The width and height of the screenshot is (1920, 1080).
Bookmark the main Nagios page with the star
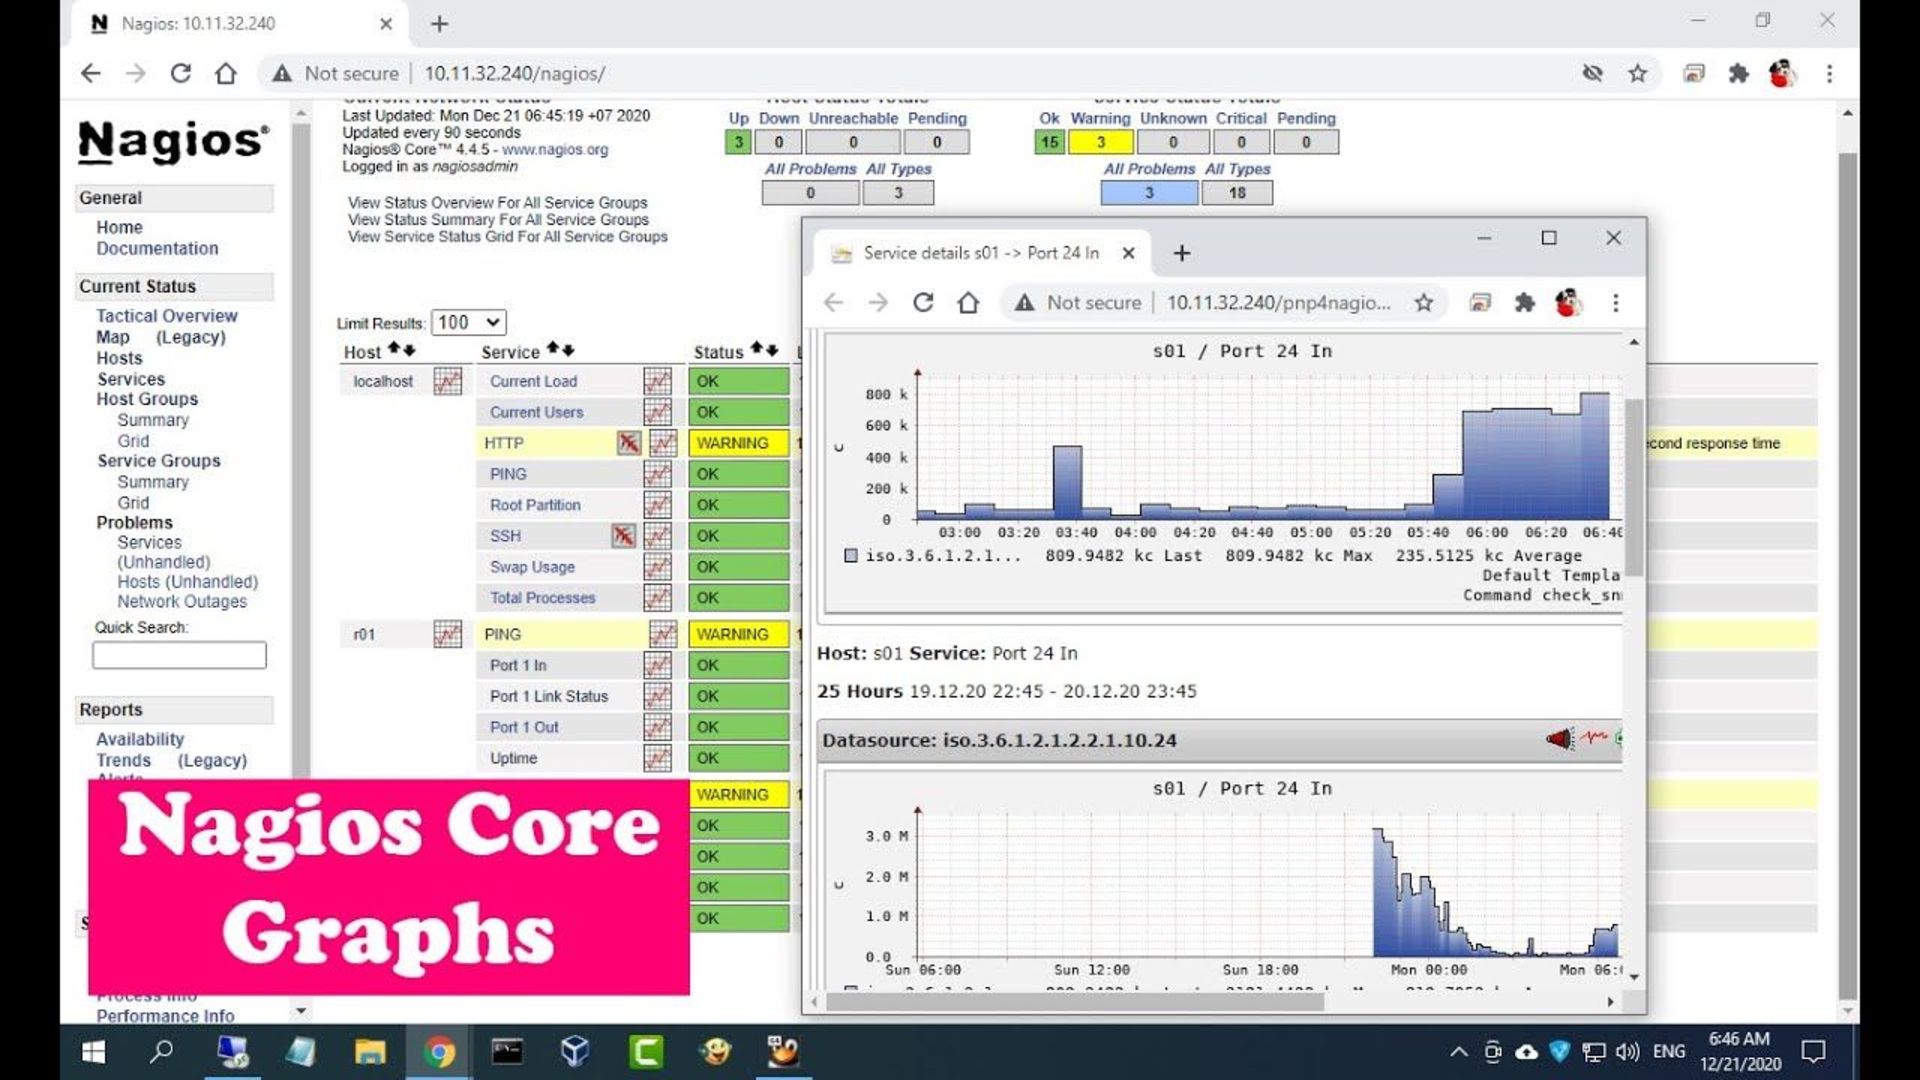[x=1637, y=73]
